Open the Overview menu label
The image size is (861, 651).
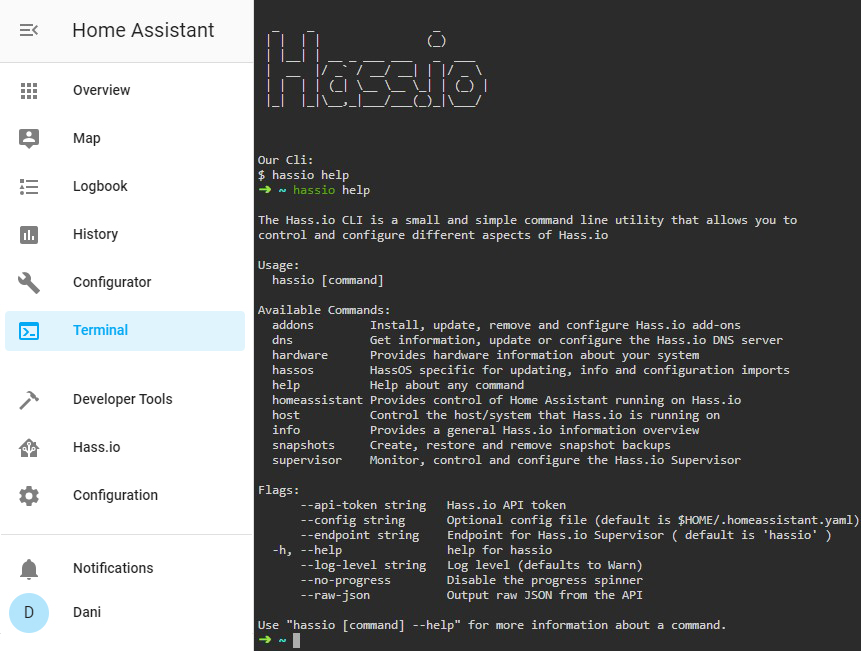click(102, 90)
